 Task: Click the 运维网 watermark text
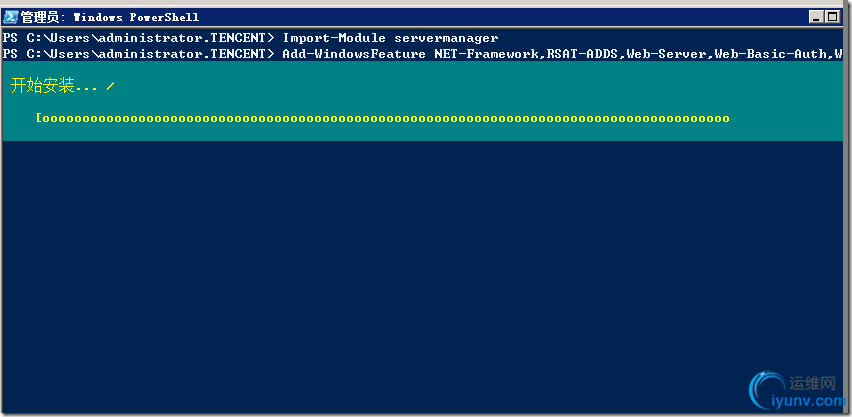coord(811,384)
